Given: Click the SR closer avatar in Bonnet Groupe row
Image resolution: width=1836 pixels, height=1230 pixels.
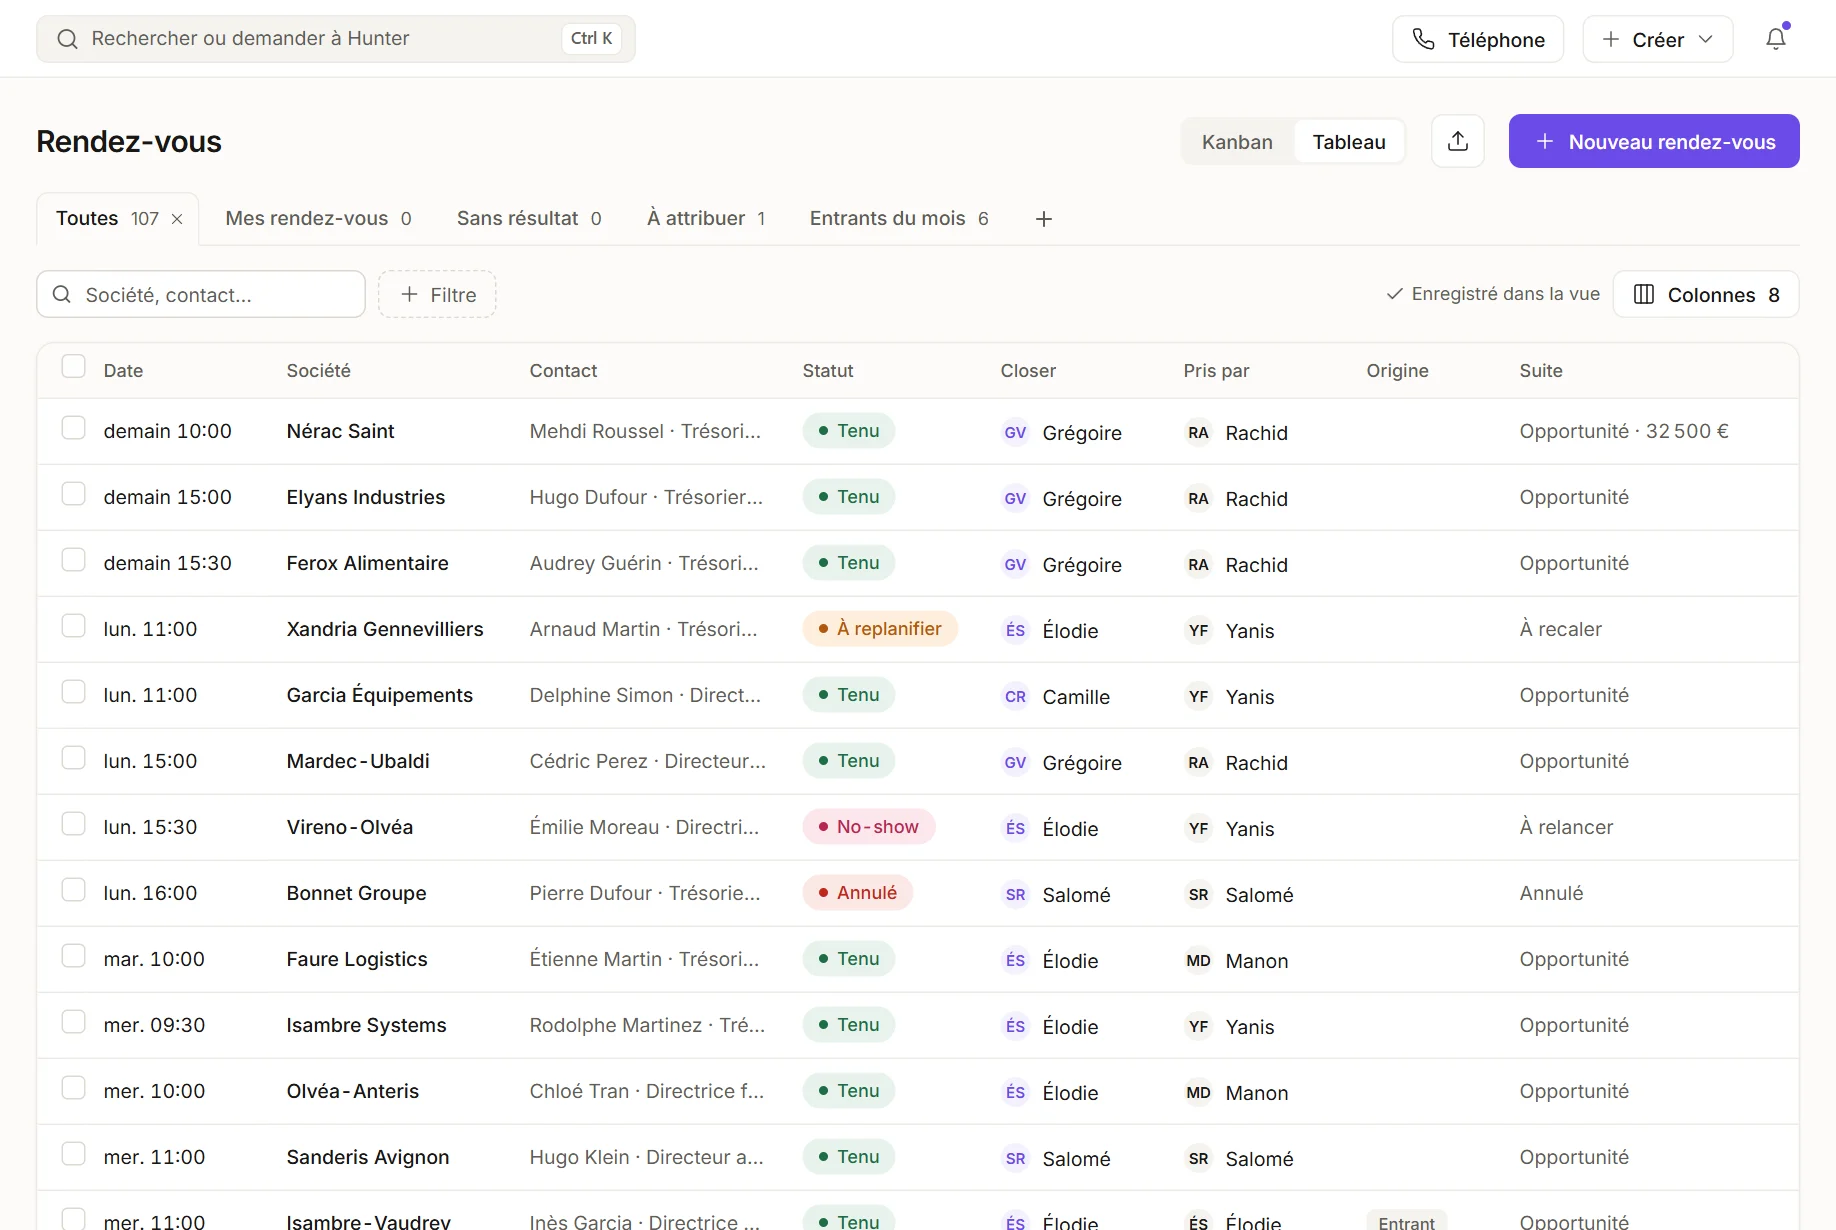Looking at the screenshot, I should click(x=1015, y=894).
